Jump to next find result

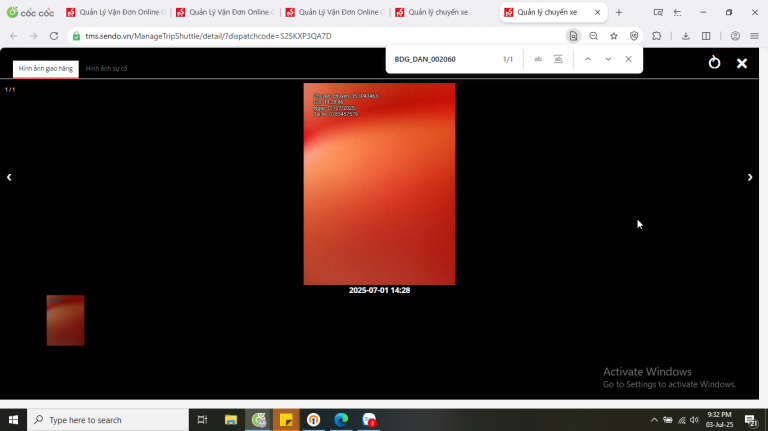click(x=608, y=59)
